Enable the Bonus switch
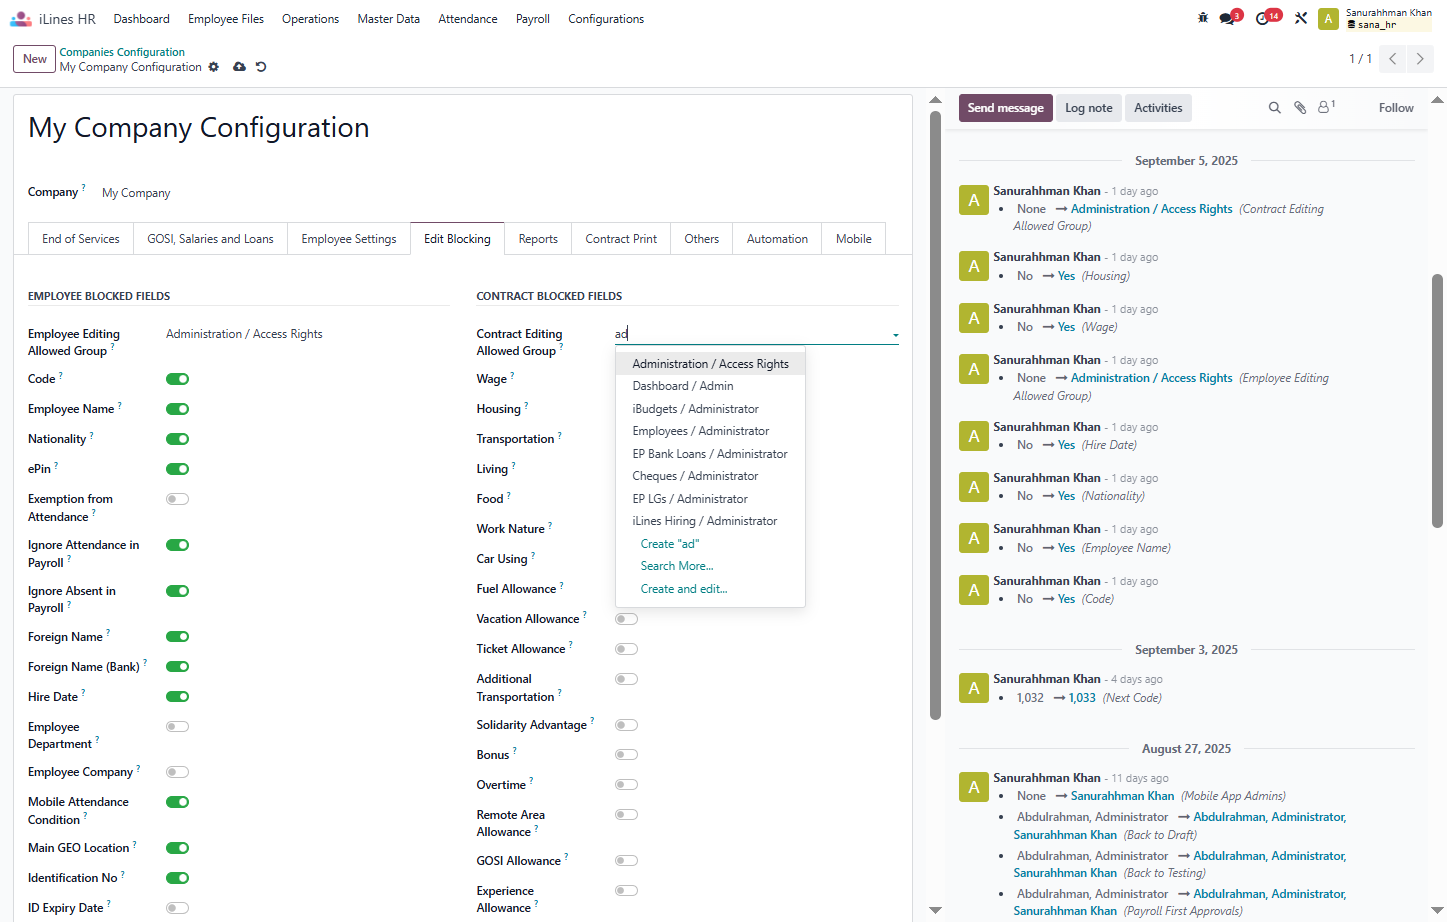This screenshot has height=922, width=1447. [x=626, y=755]
